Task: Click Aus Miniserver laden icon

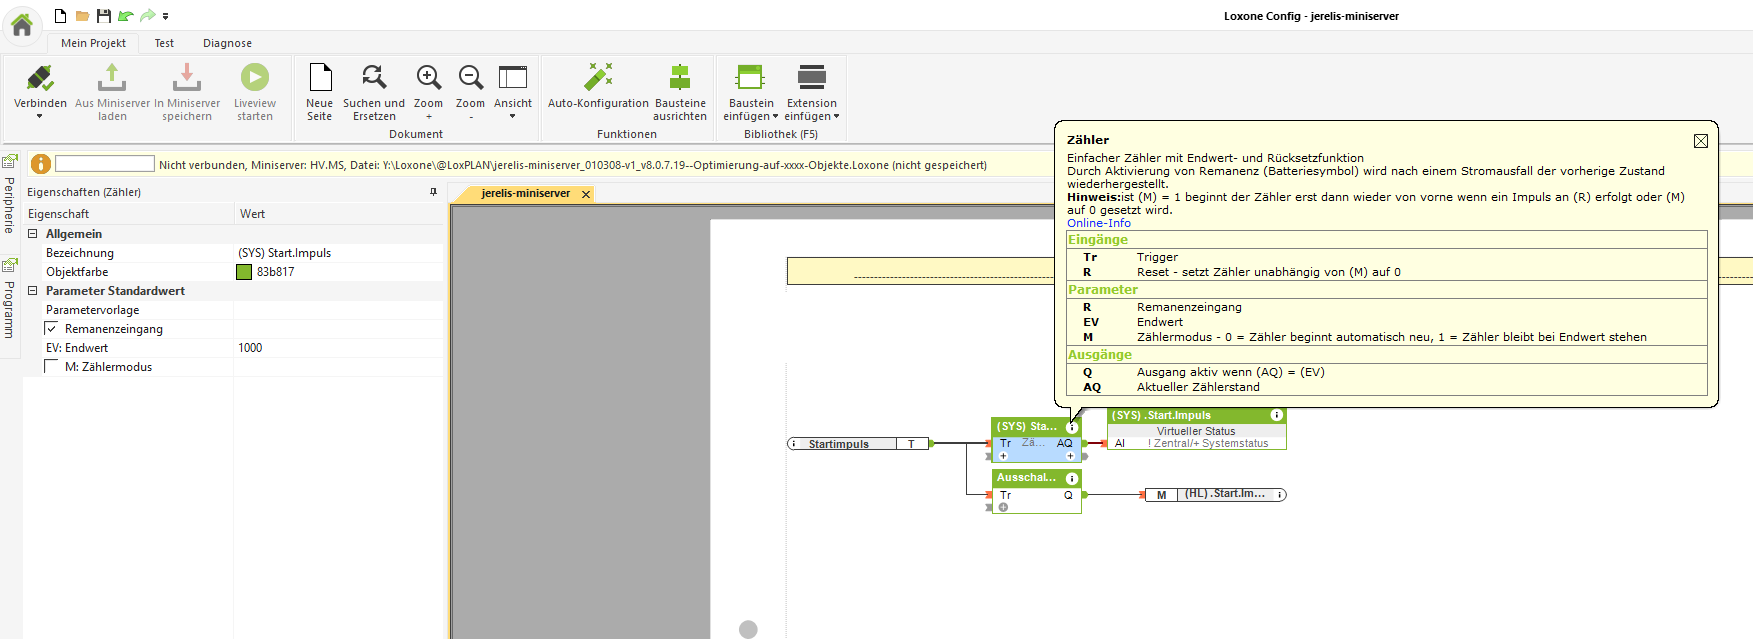Action: [112, 79]
